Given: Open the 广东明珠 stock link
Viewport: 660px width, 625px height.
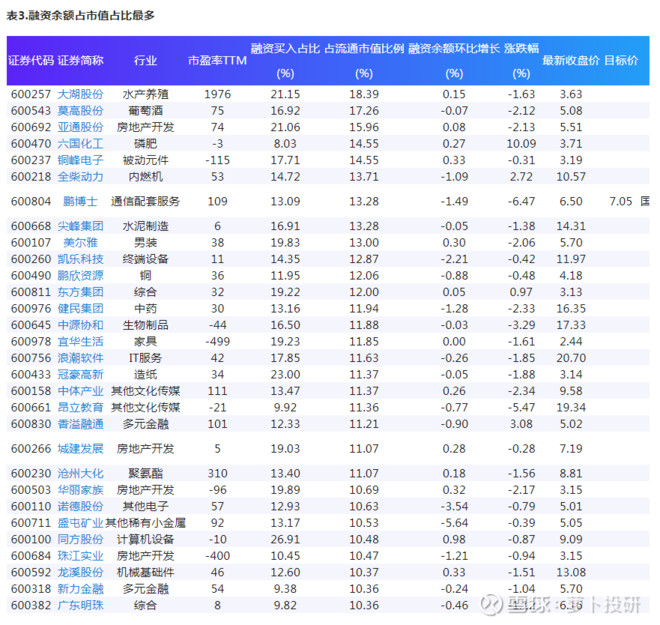Looking at the screenshot, I should pos(80,605).
